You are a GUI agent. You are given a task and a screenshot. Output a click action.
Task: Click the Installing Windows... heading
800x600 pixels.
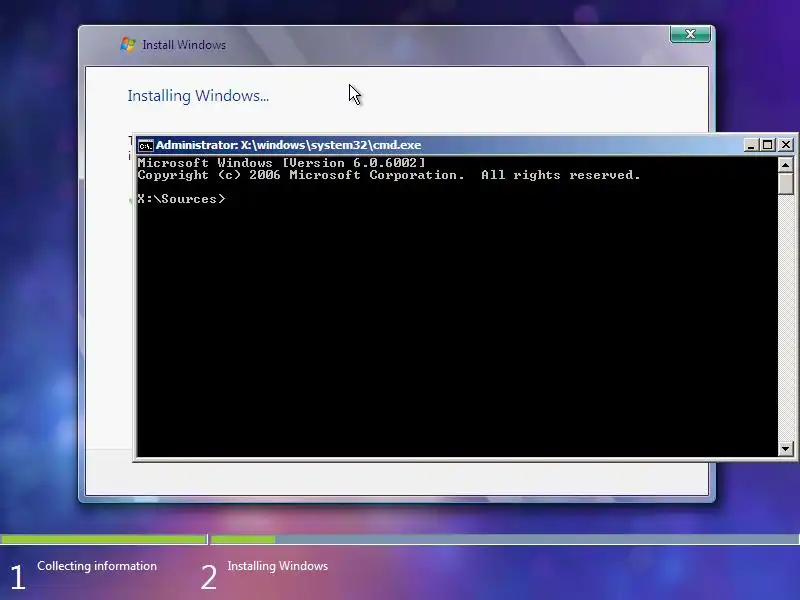[198, 96]
